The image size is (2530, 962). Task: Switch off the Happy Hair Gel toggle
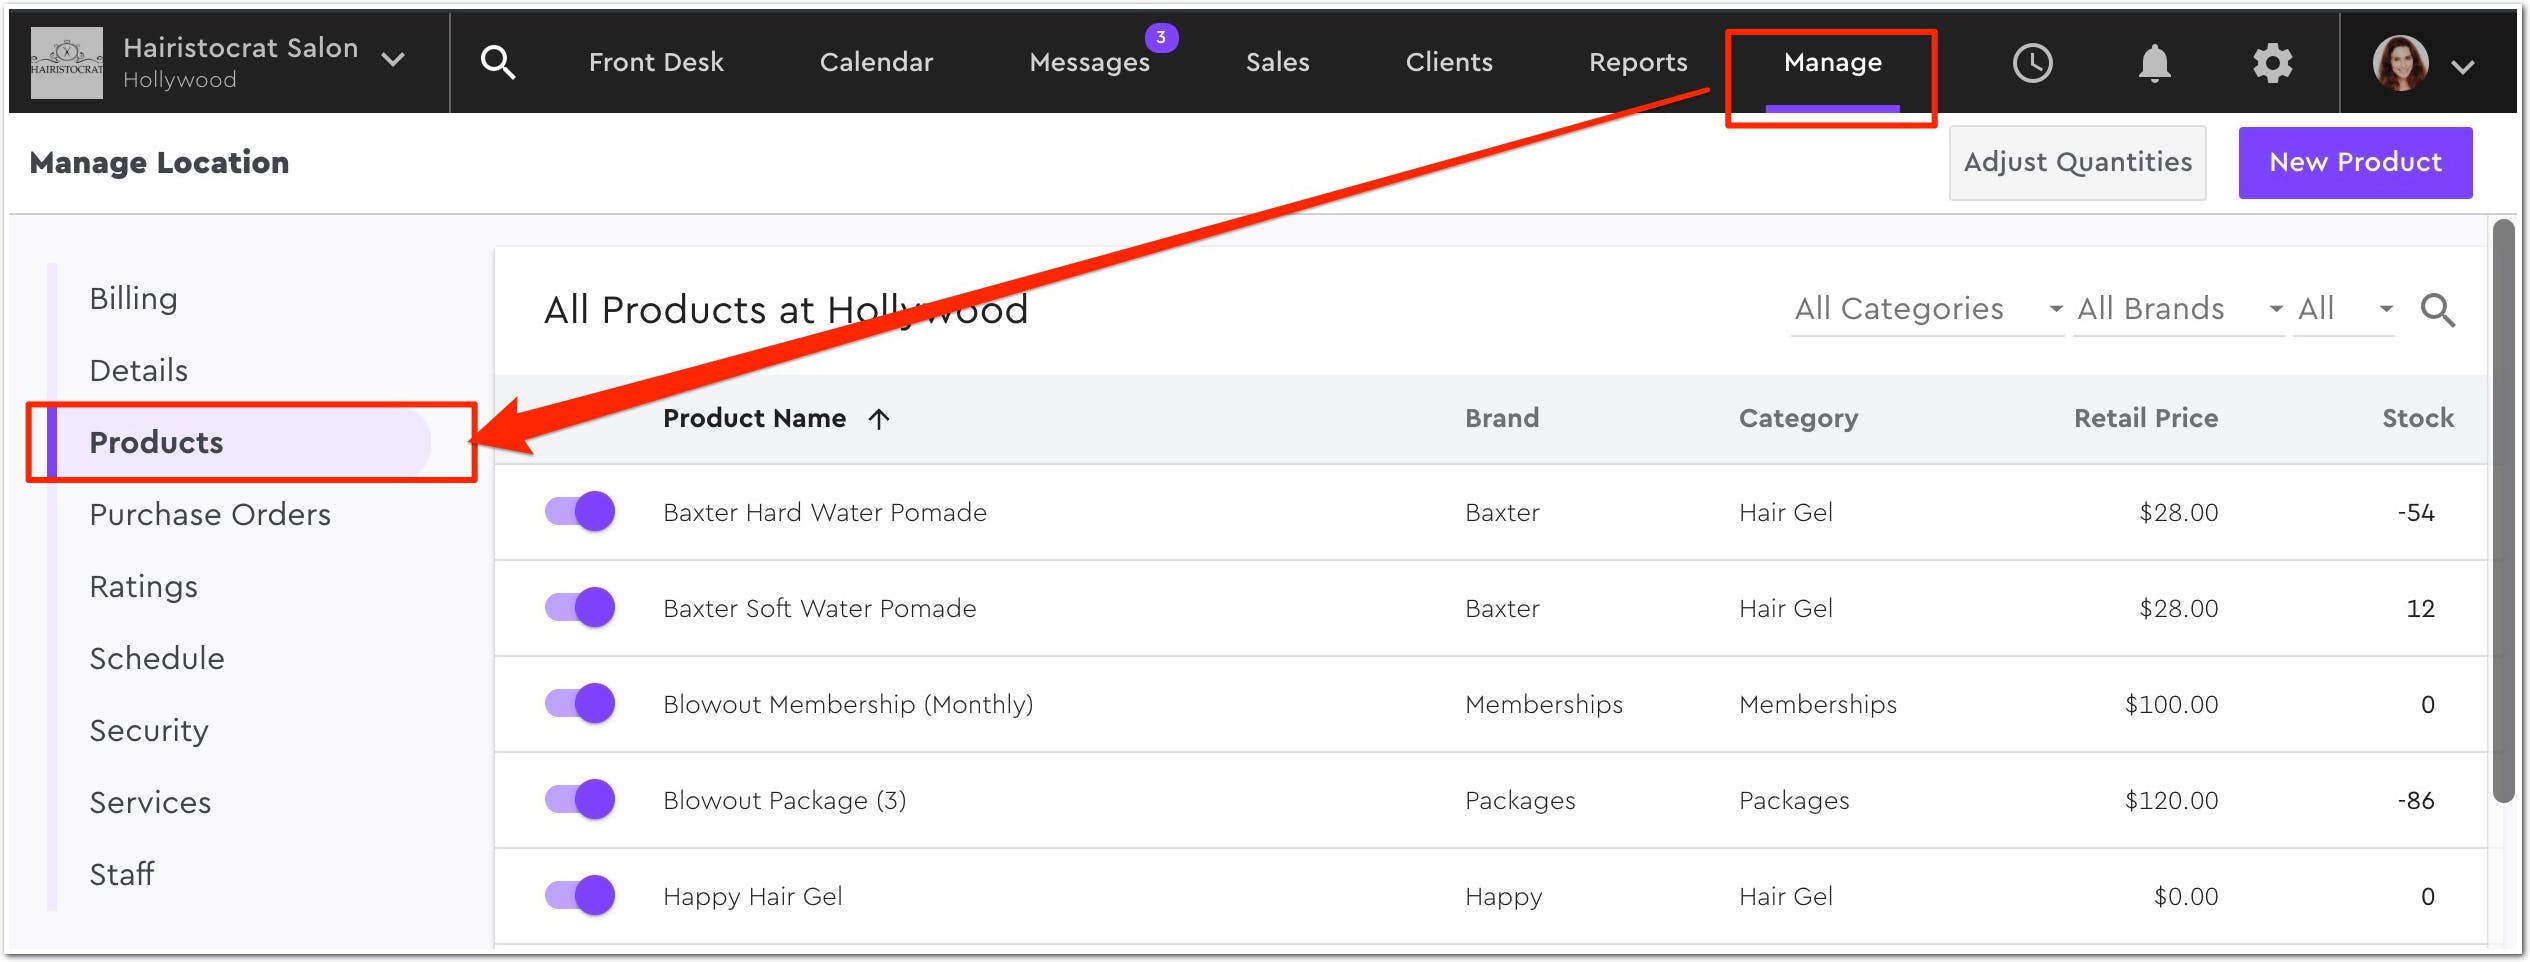[x=580, y=896]
